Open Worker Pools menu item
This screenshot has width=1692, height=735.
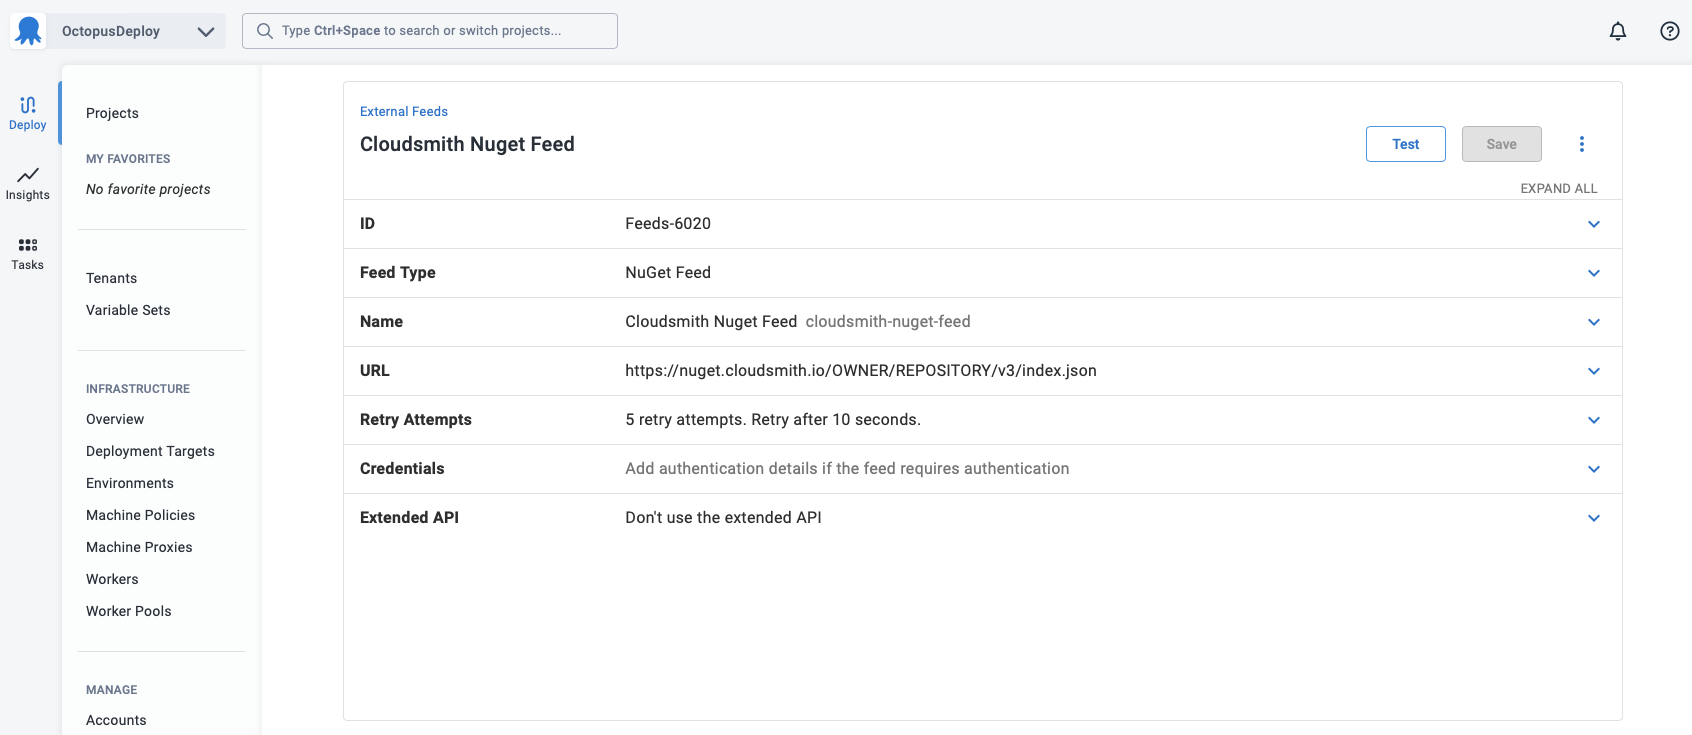129,611
